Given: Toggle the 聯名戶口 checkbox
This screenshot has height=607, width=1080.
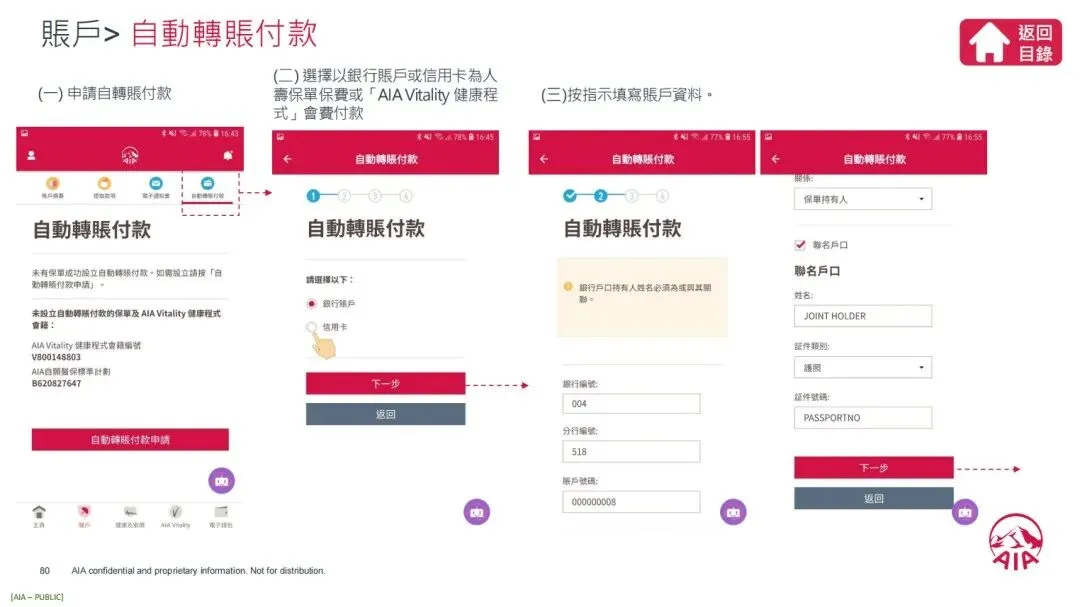Looking at the screenshot, I should coord(800,245).
